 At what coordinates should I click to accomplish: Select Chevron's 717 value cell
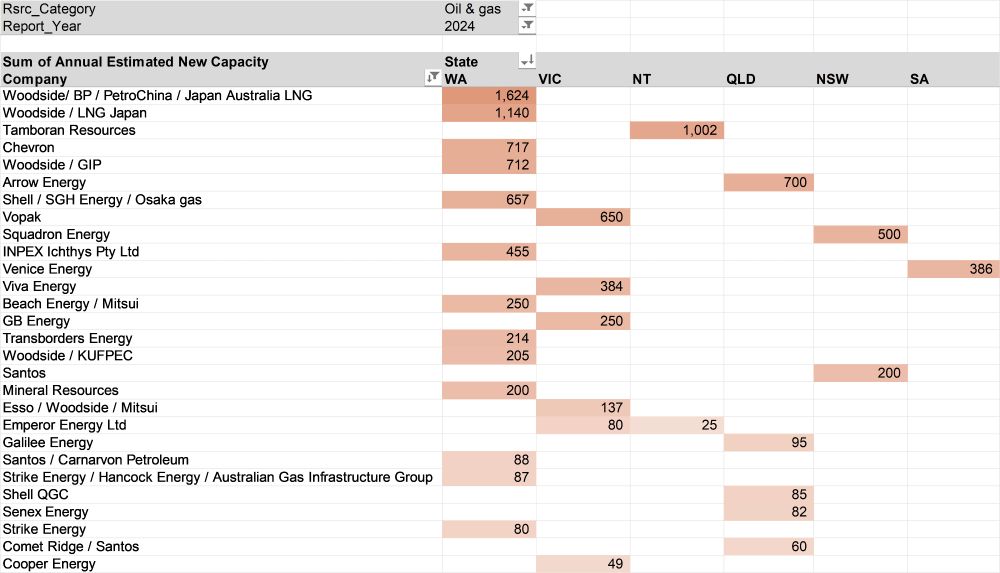point(489,147)
